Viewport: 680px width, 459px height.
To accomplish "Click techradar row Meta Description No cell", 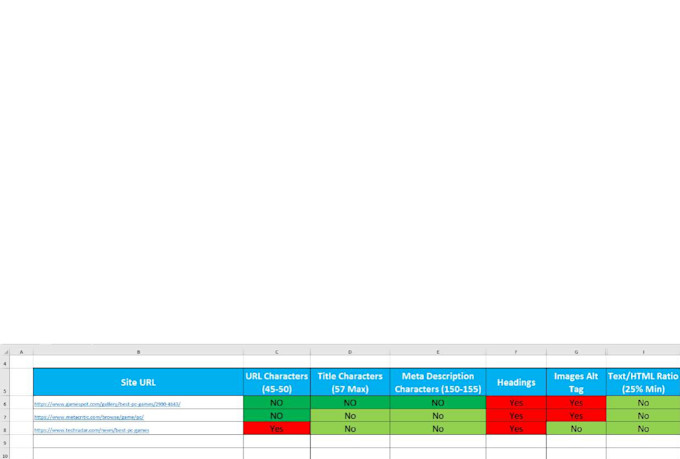I will coord(438,429).
